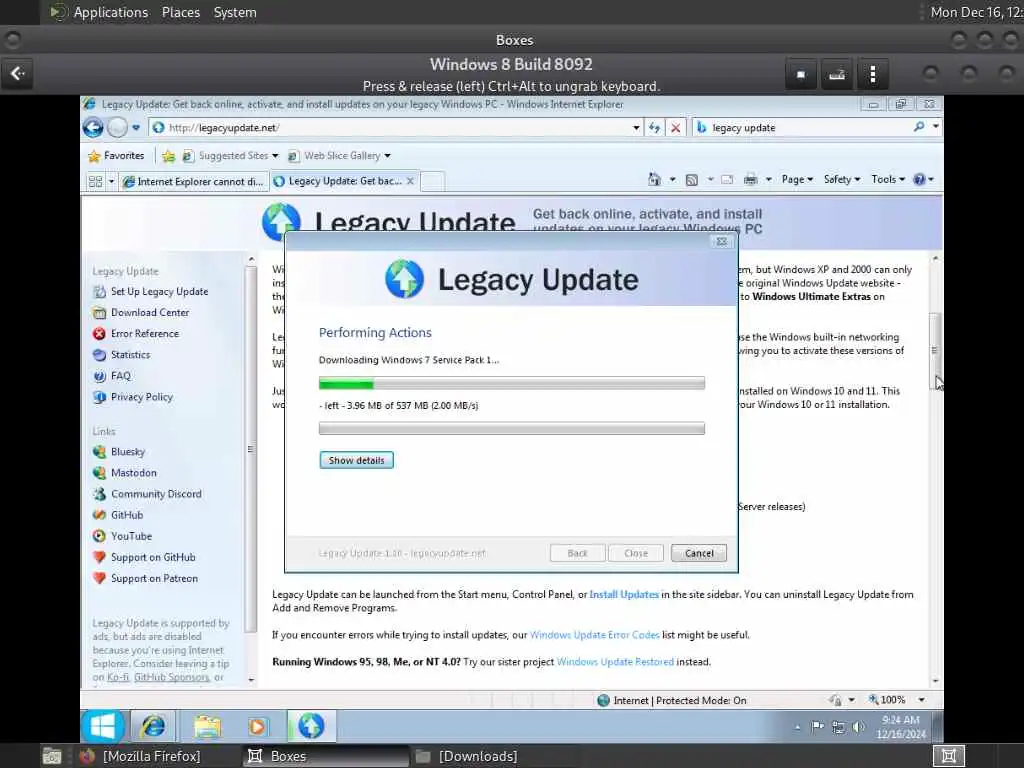Open Statistics sidebar link
The width and height of the screenshot is (1024, 768).
coord(130,355)
